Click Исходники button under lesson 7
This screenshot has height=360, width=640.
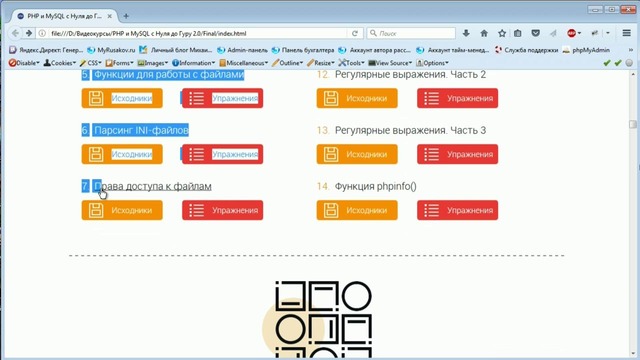[122, 210]
